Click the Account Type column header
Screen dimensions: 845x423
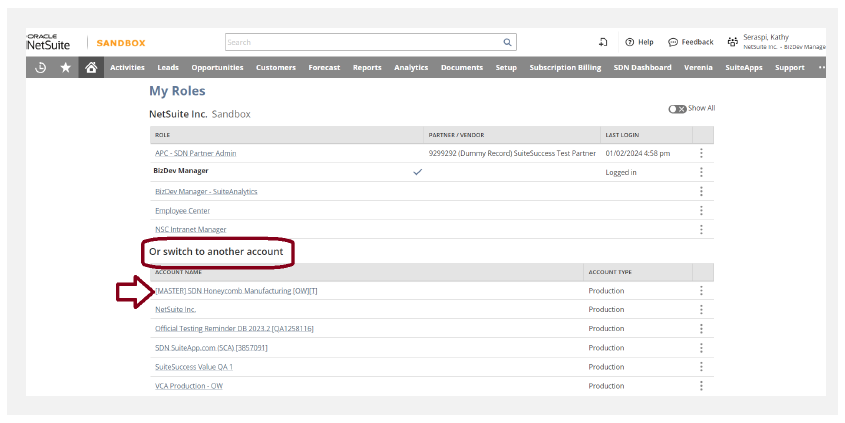point(610,272)
